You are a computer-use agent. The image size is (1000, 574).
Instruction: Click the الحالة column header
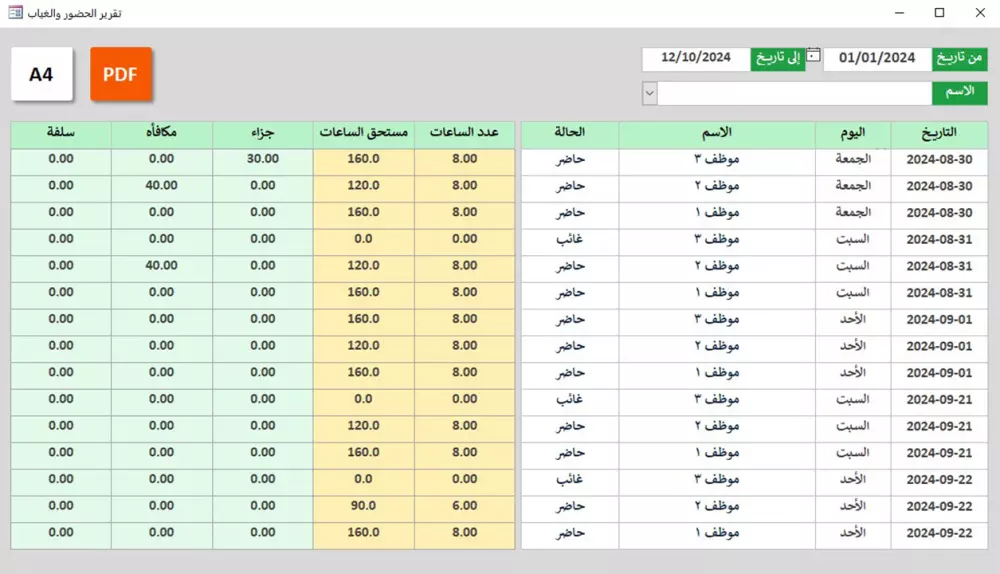(570, 133)
